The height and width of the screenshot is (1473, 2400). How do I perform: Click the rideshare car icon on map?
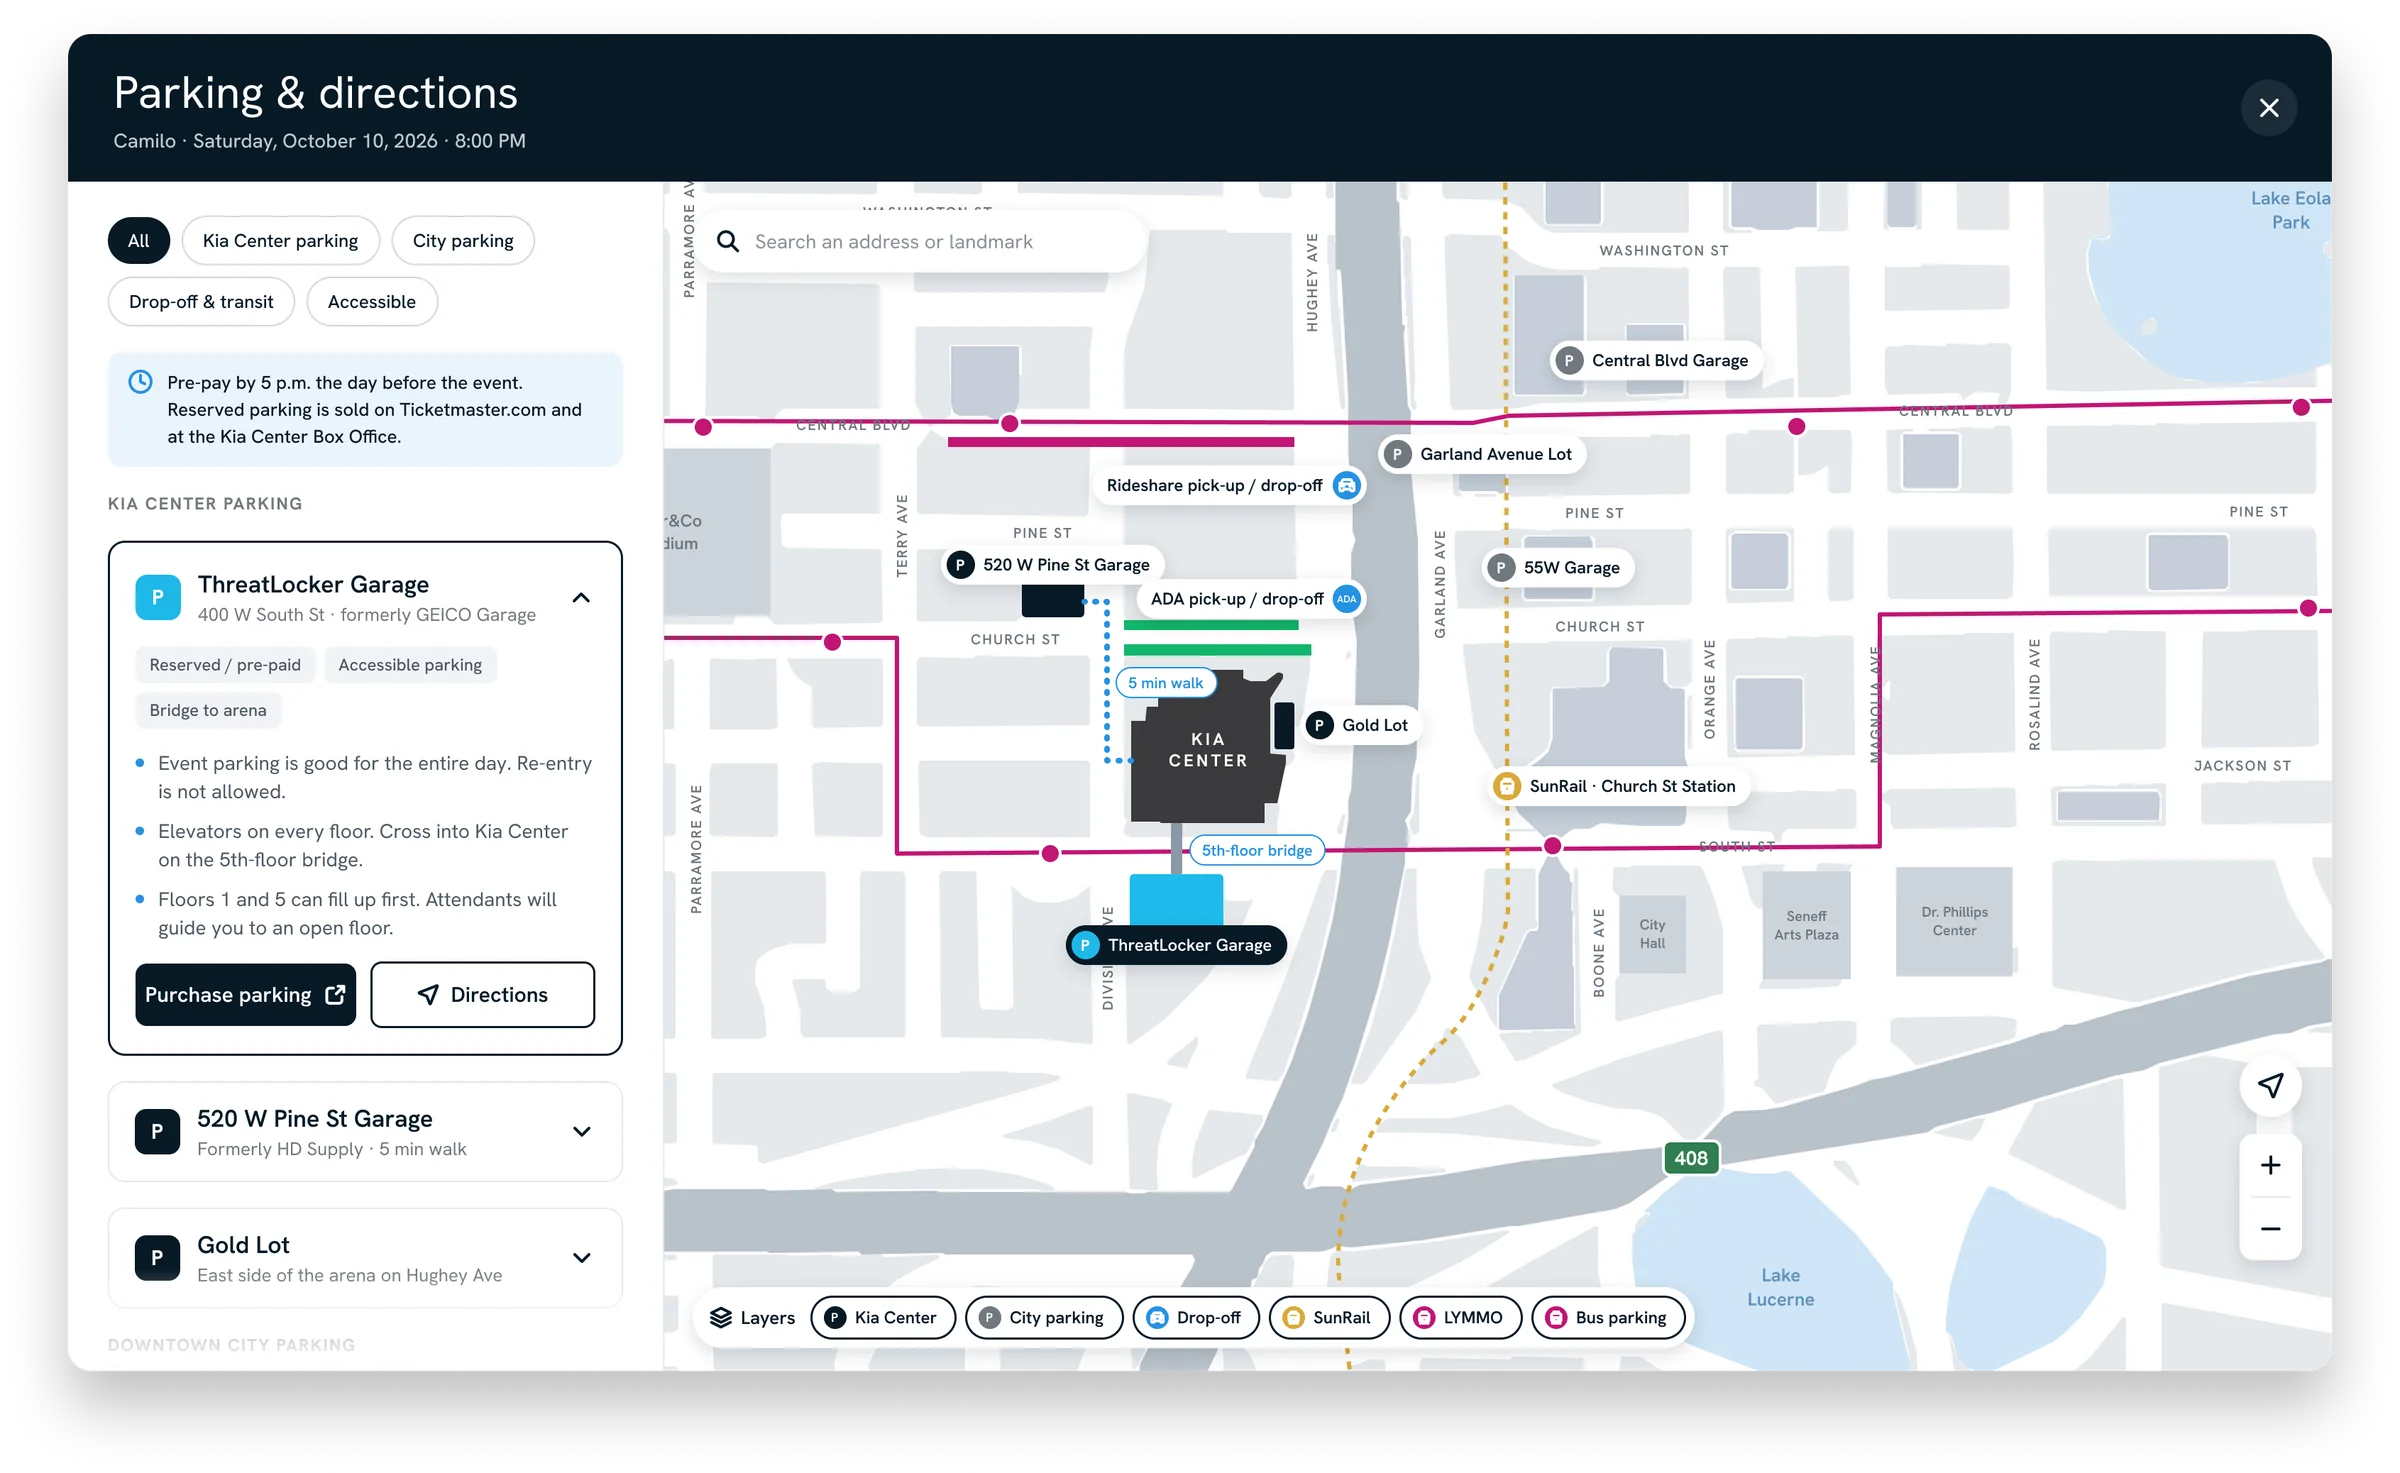1346,485
